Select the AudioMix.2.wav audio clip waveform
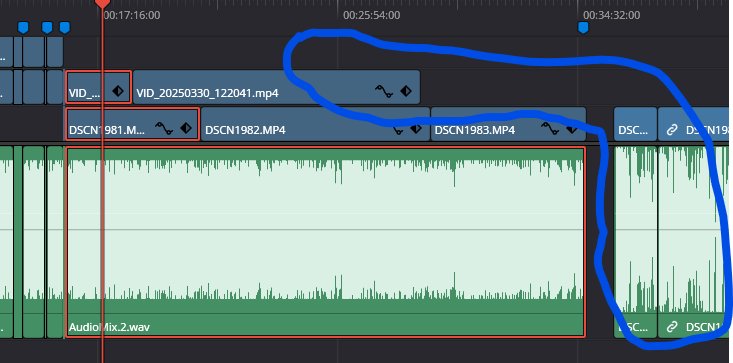 point(325,242)
